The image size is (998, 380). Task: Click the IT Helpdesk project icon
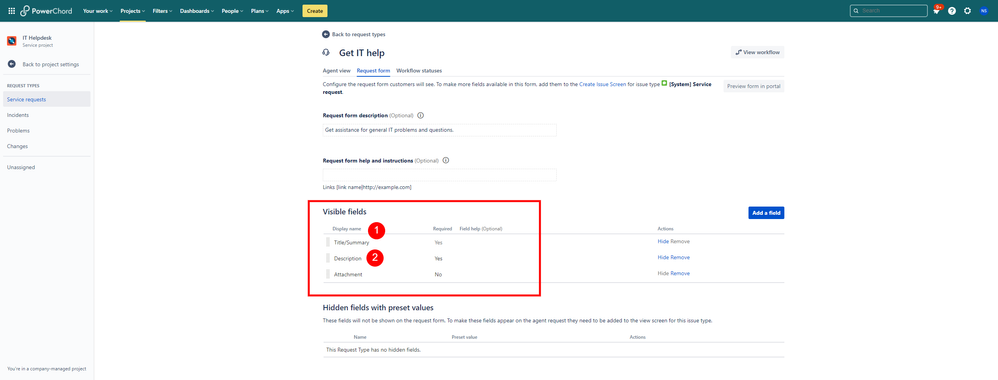point(12,41)
